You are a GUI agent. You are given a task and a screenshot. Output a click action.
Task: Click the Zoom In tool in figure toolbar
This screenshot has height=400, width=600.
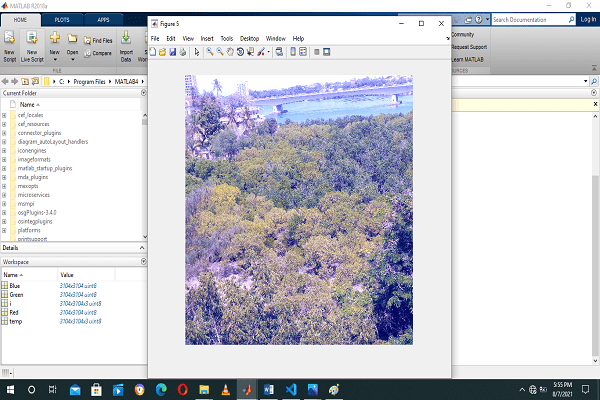pyautogui.click(x=211, y=51)
